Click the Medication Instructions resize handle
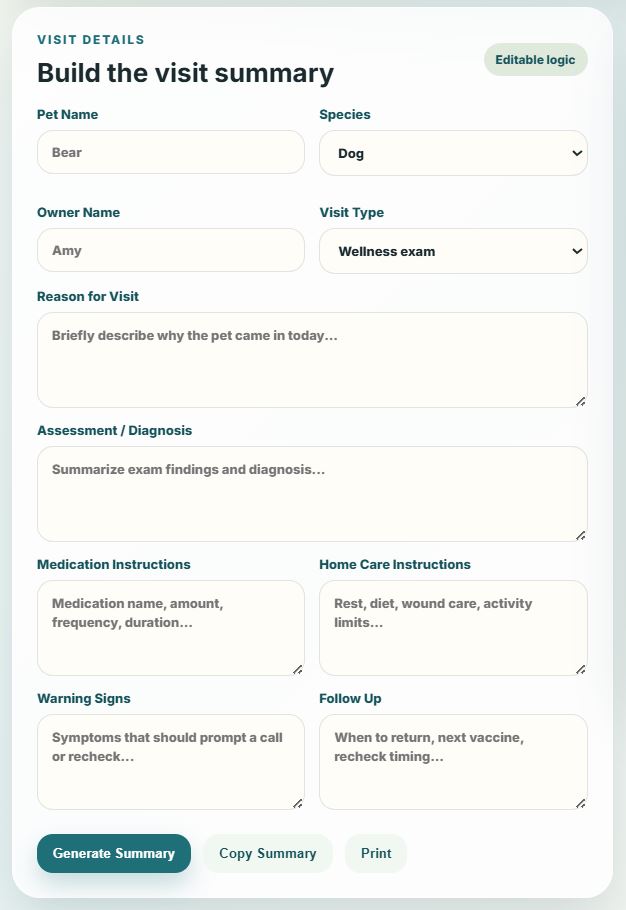 click(297, 669)
